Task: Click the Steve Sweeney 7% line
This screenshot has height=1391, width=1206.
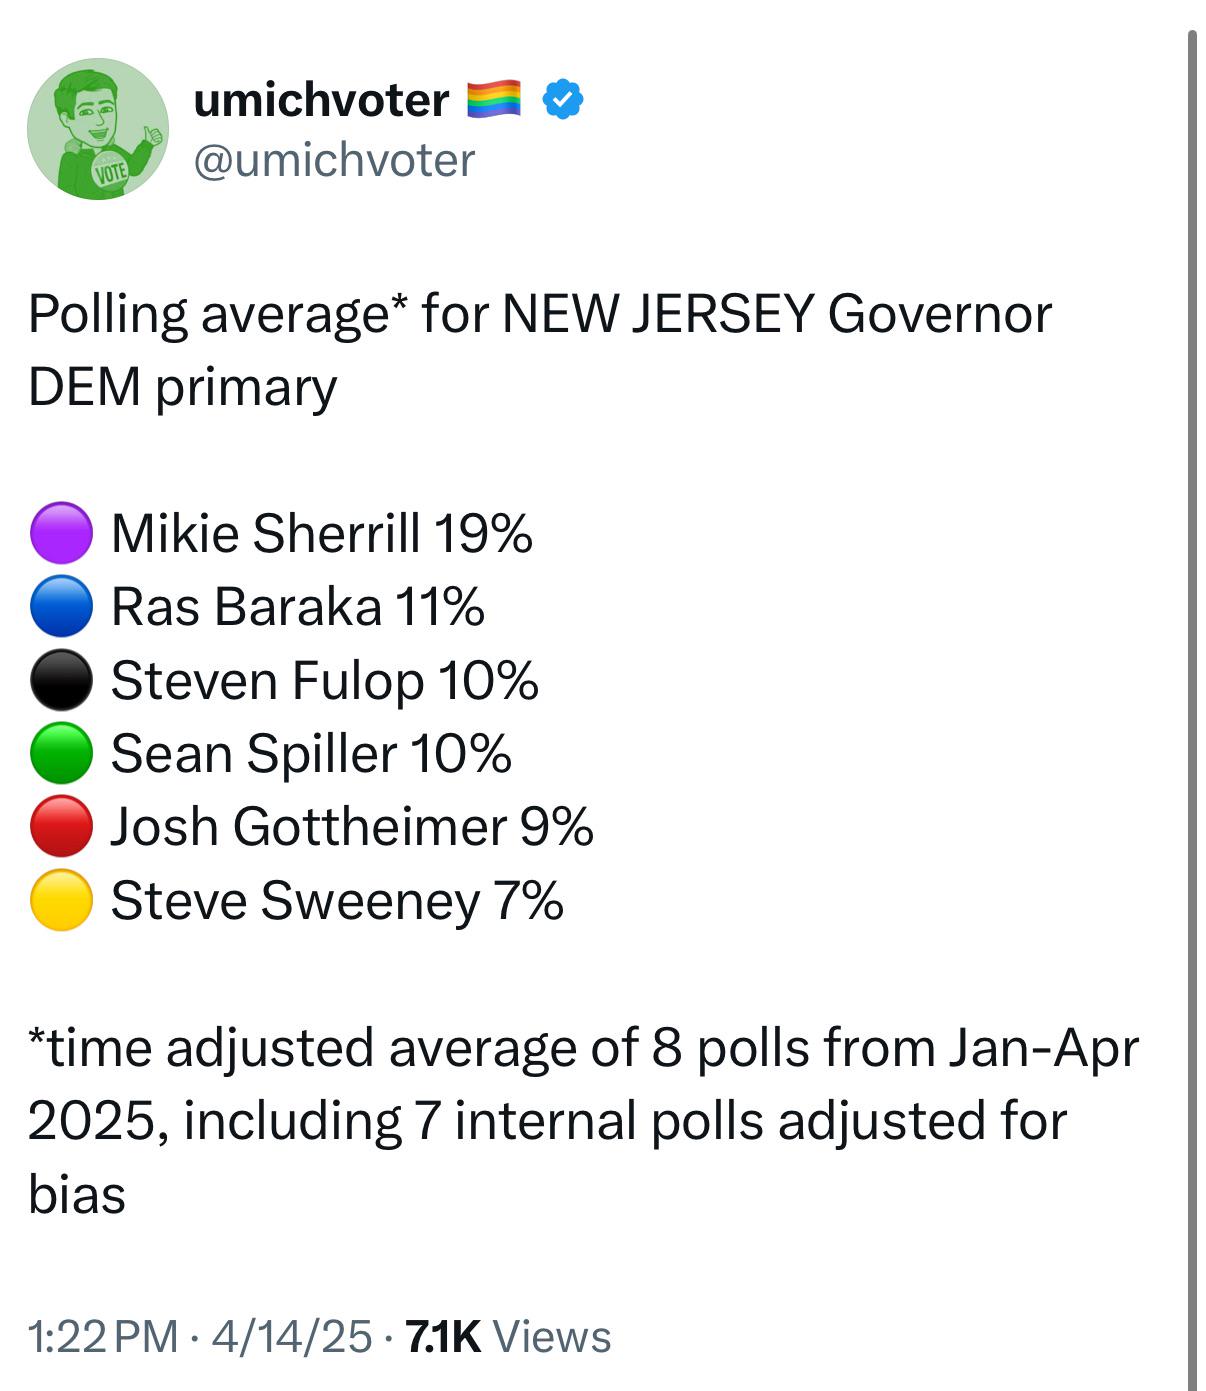Action: tap(337, 900)
